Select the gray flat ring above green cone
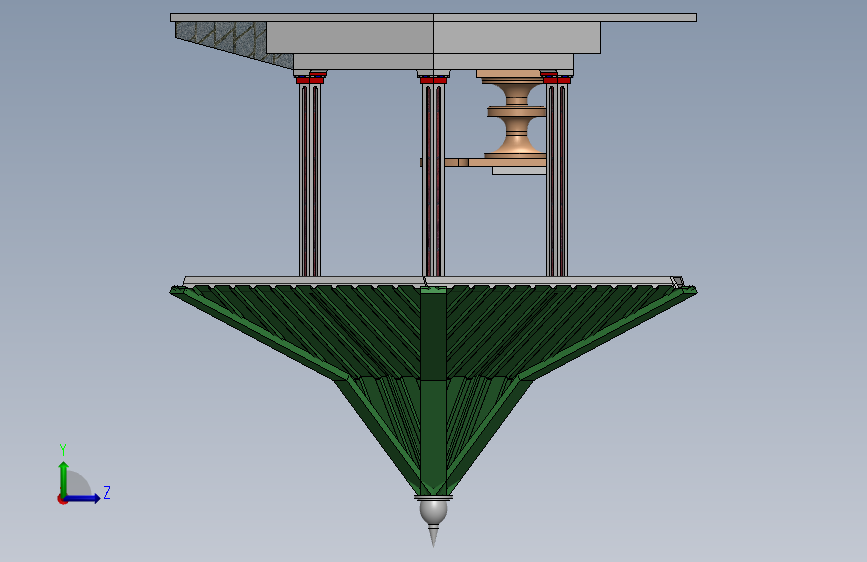 434,282
